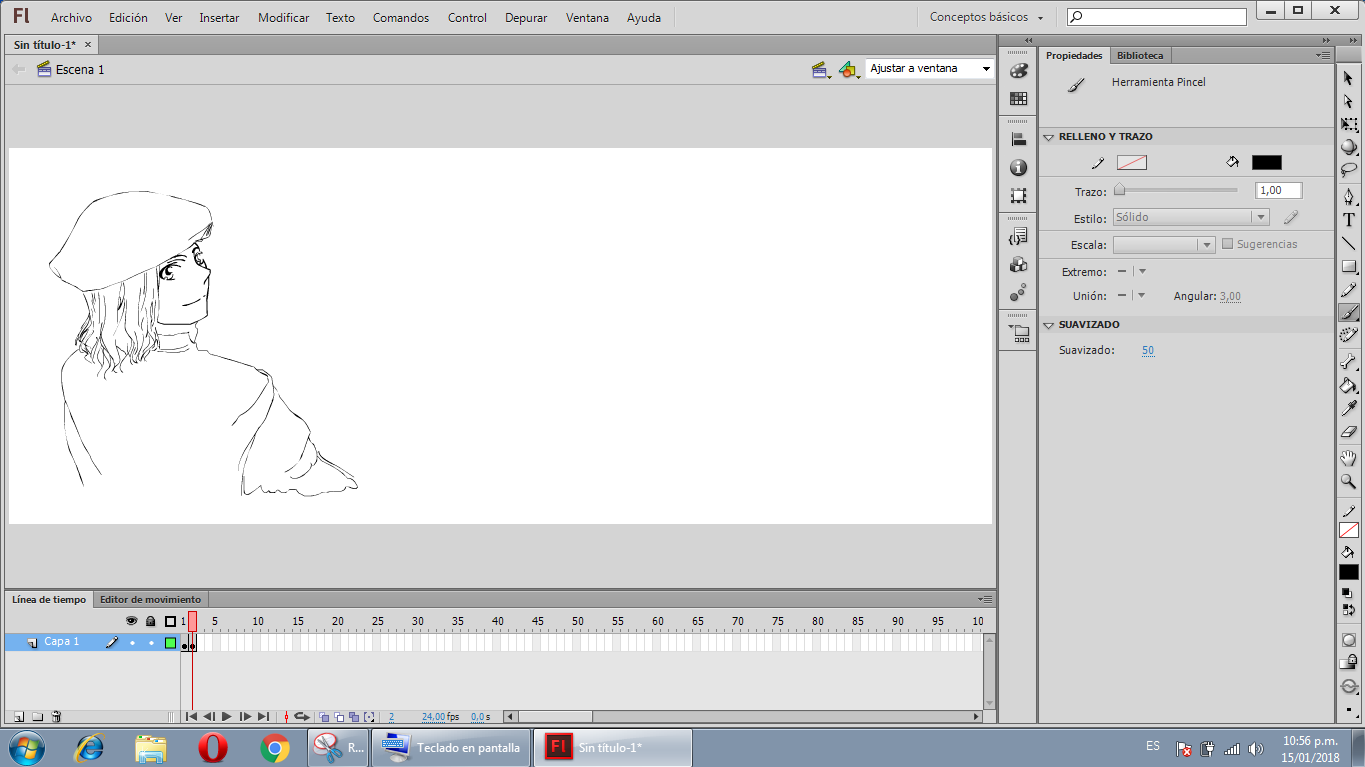Select the Bone tool

point(1349,362)
